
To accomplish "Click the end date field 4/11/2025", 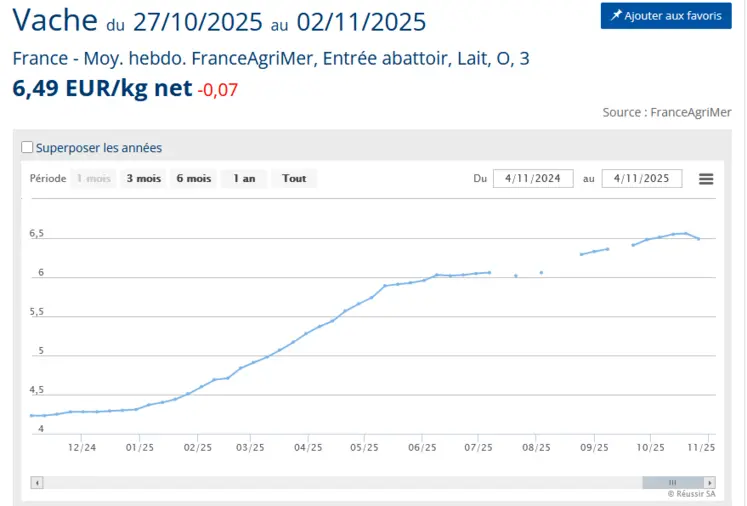I will [641, 179].
